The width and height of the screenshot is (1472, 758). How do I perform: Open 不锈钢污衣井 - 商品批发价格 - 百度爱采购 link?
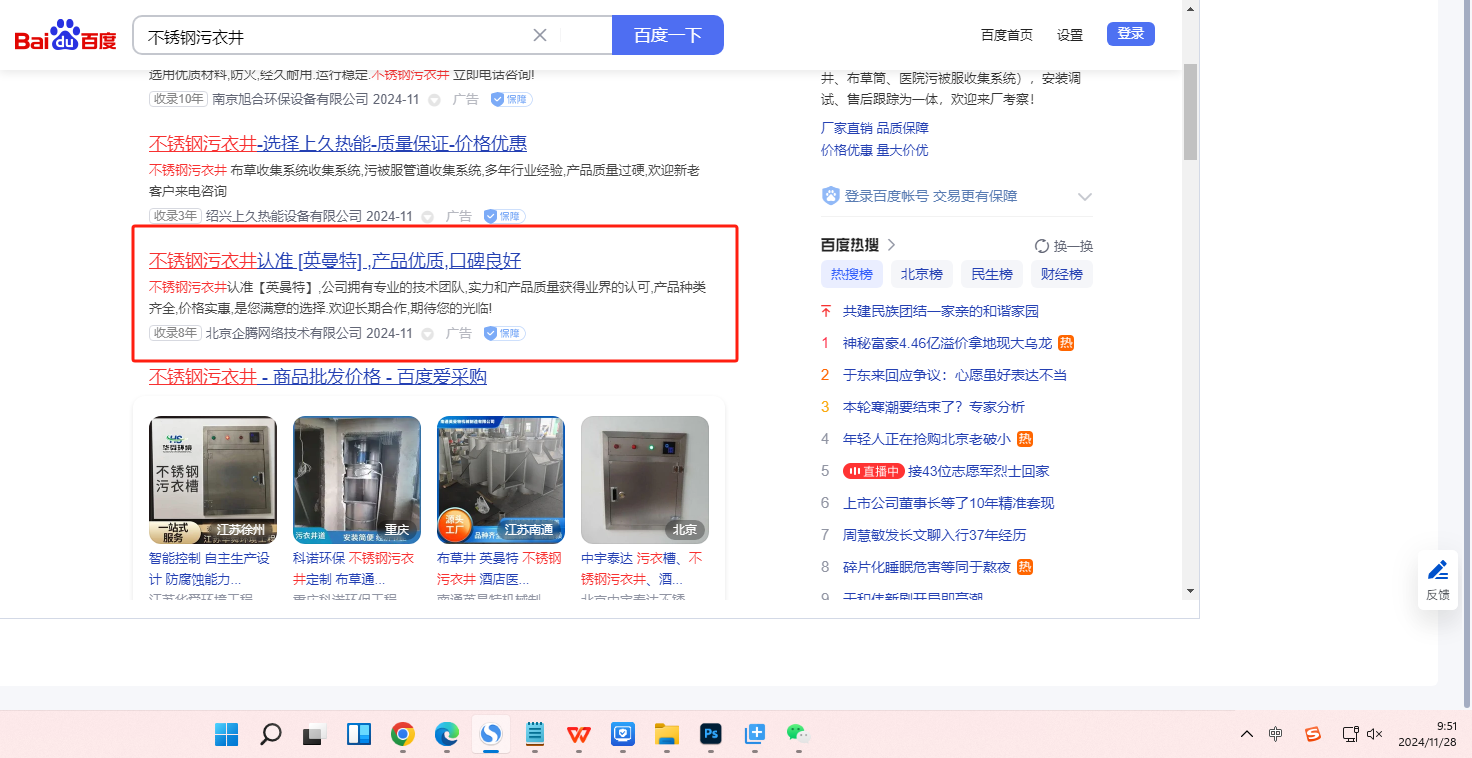pos(318,377)
